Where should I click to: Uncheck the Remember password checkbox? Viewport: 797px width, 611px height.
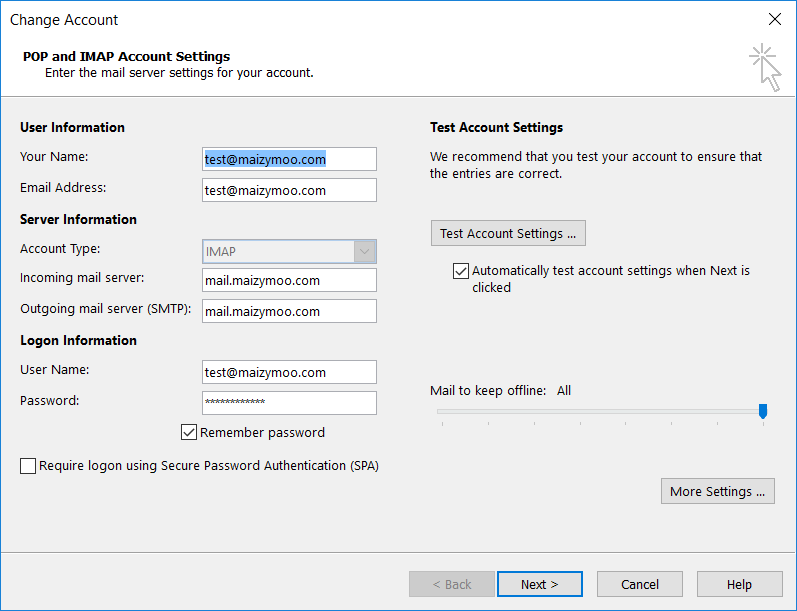[189, 433]
